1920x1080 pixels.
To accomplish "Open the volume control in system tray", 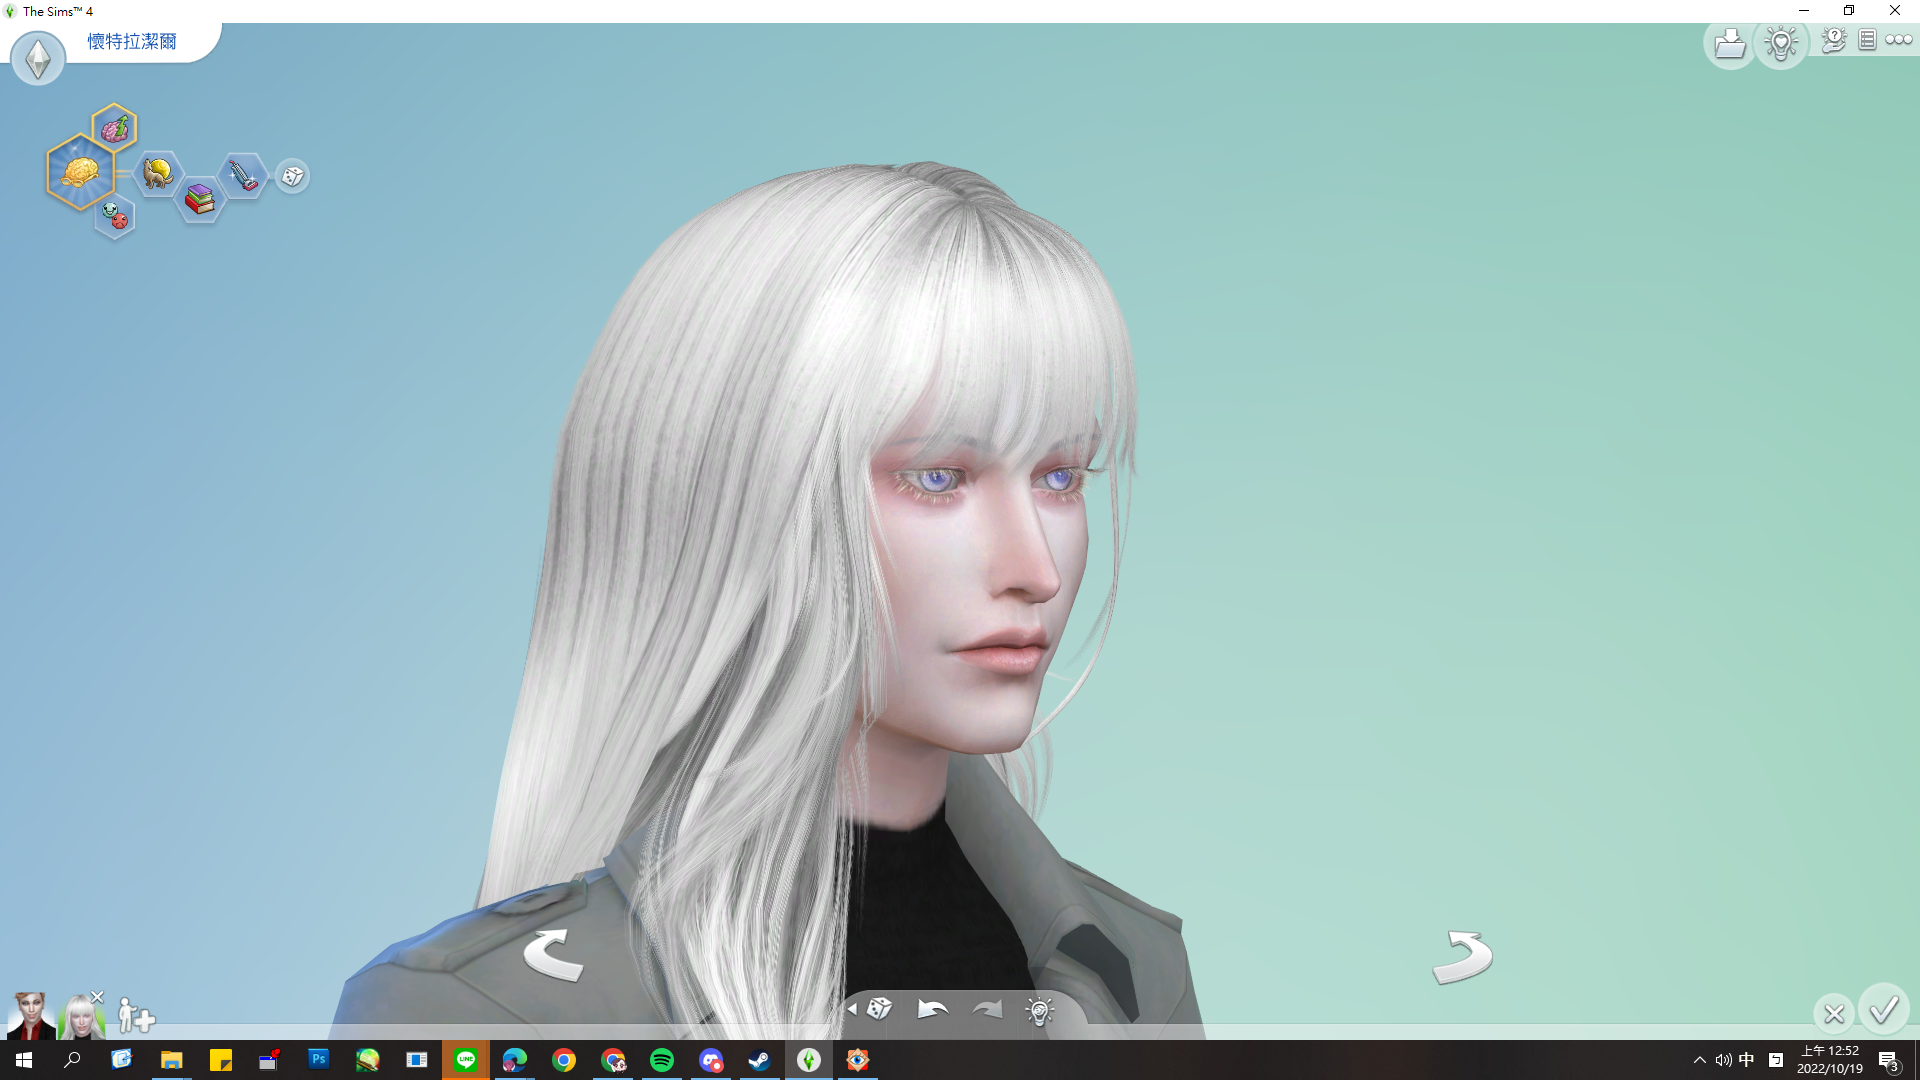I will (x=1723, y=1060).
